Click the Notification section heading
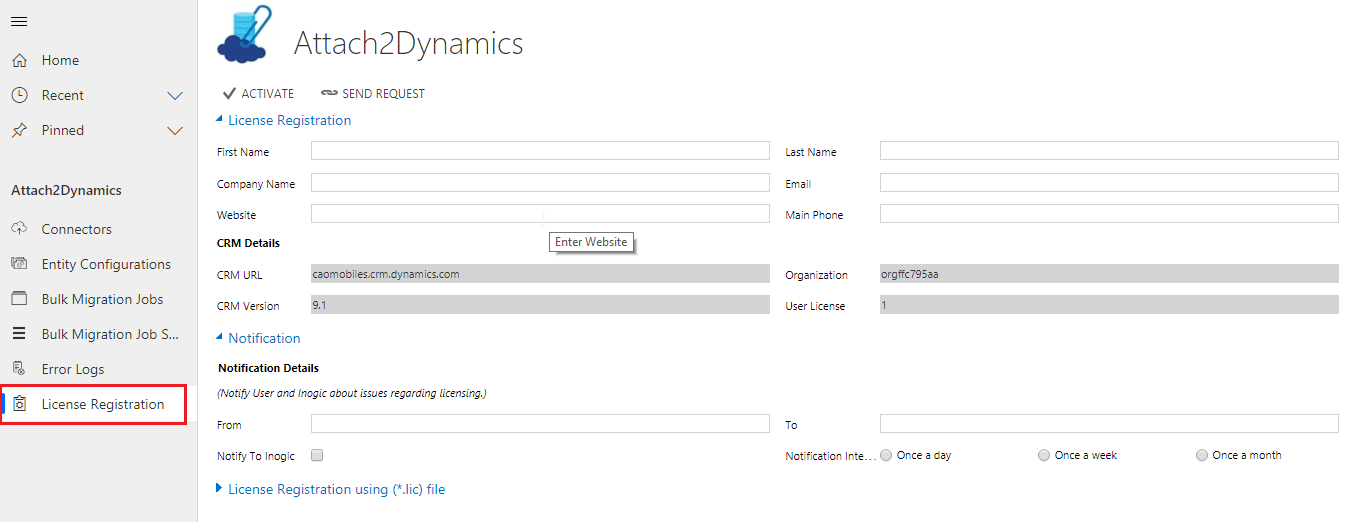This screenshot has height=522, width=1357. pyautogui.click(x=264, y=338)
